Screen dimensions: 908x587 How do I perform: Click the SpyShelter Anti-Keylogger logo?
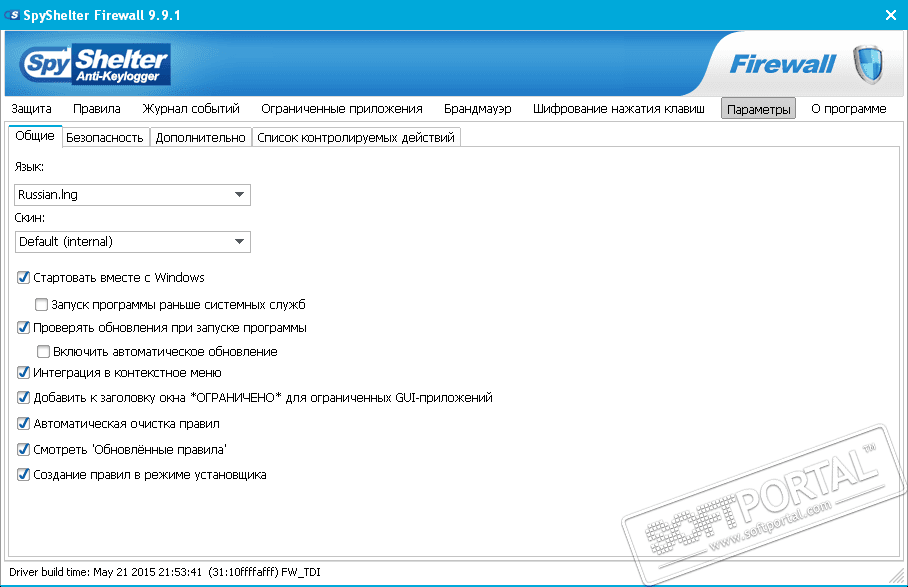[95, 64]
